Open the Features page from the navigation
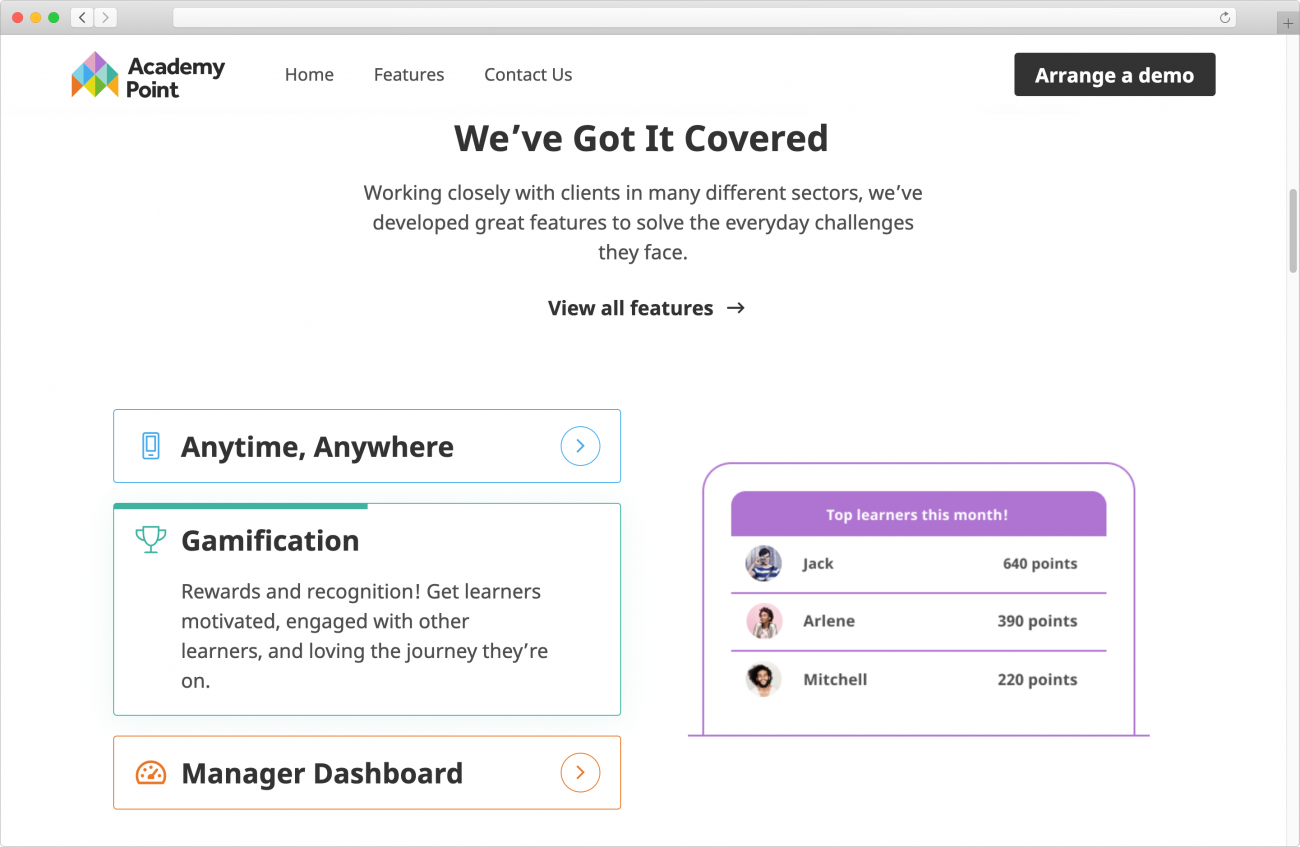 (409, 74)
